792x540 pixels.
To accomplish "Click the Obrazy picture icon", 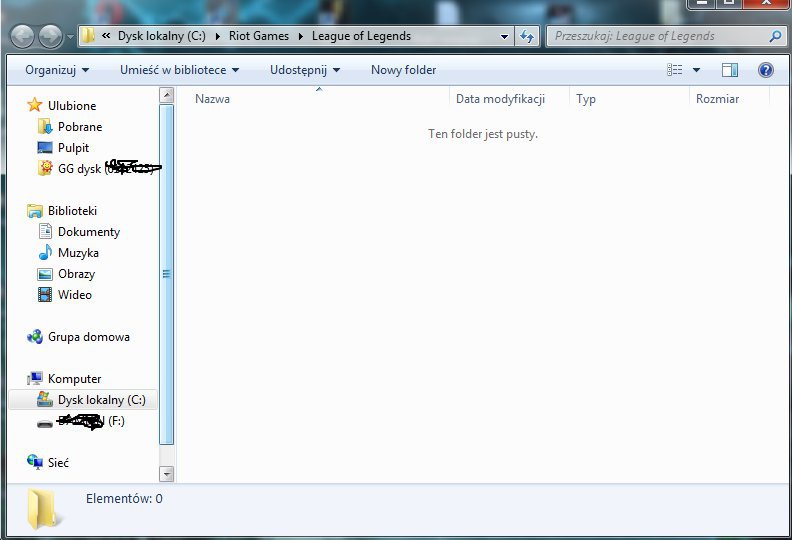I will pos(45,274).
